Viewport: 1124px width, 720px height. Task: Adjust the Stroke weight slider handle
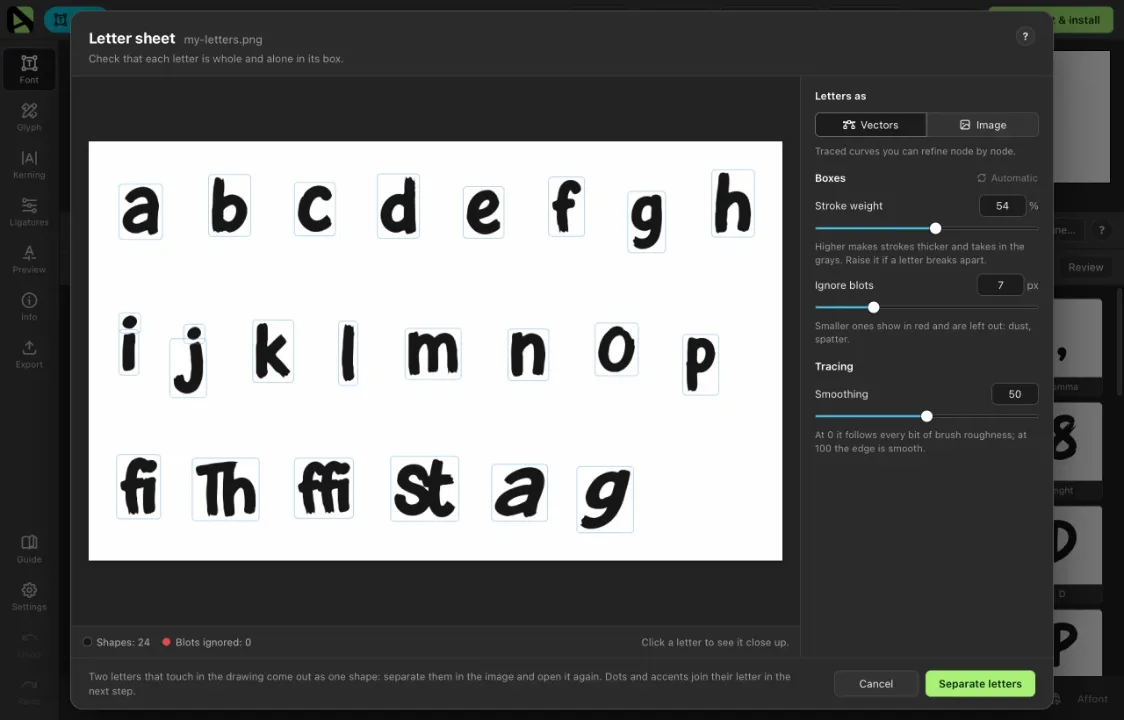[x=935, y=228]
